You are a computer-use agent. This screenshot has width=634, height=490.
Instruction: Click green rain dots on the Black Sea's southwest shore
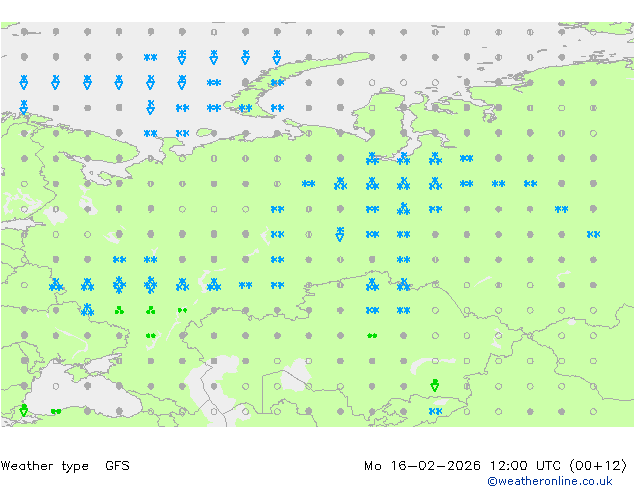(x=56, y=411)
